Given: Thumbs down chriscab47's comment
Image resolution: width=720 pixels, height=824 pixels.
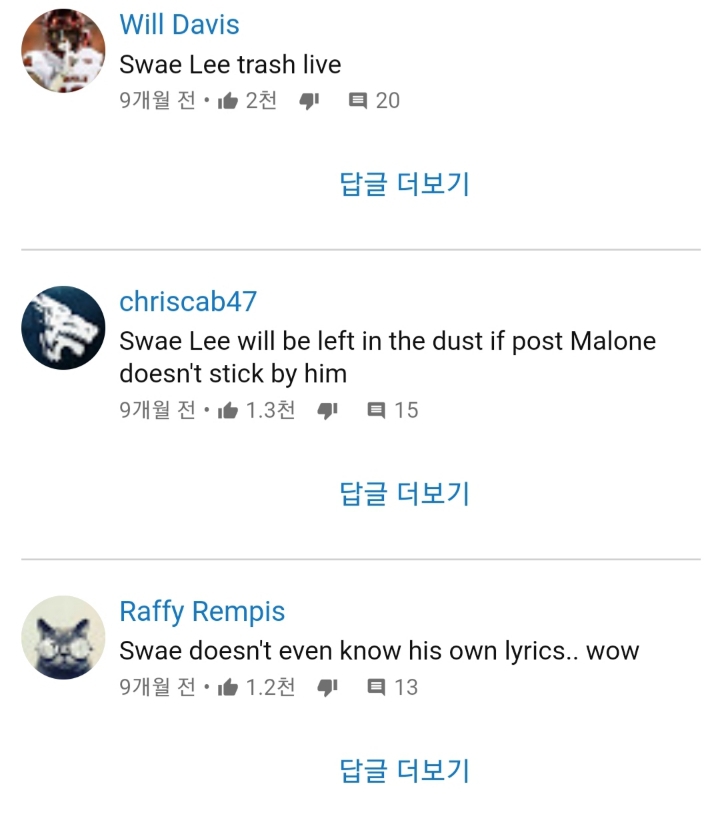Looking at the screenshot, I should tap(327, 410).
